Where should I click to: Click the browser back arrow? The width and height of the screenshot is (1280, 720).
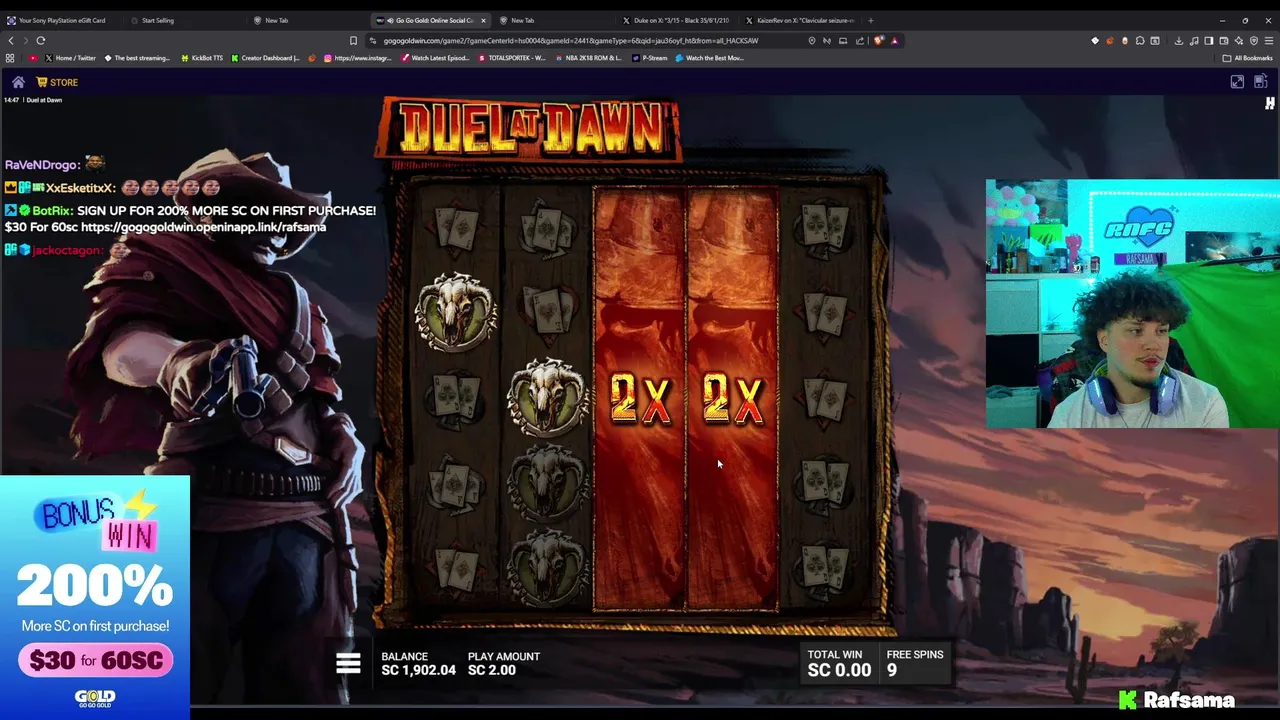click(x=11, y=40)
